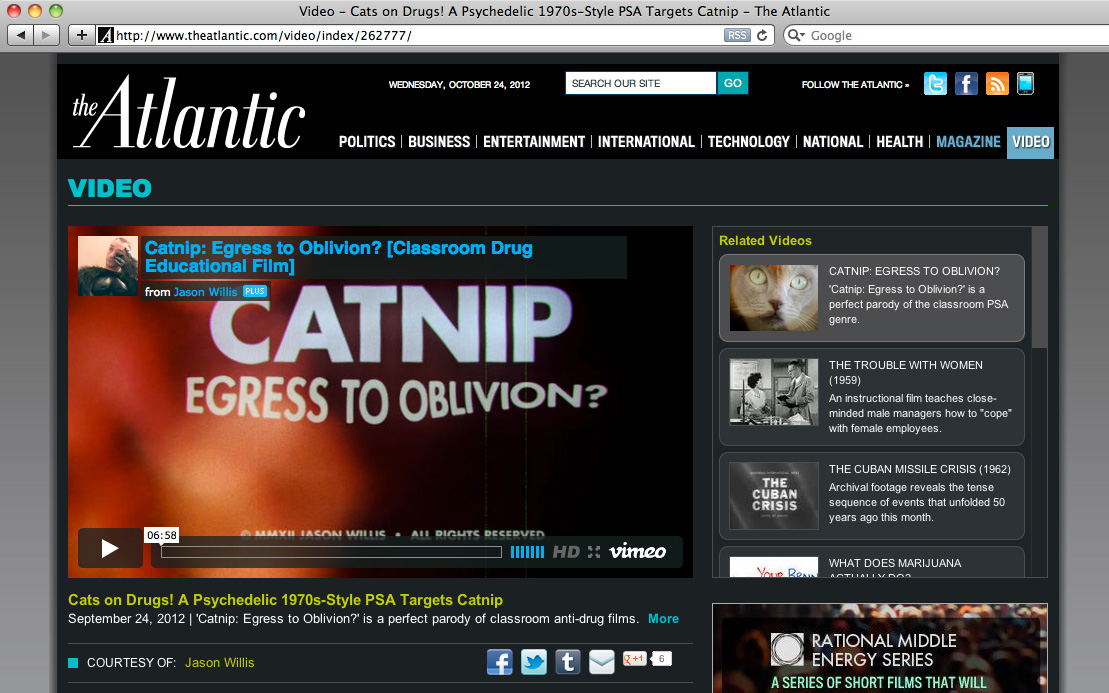The height and width of the screenshot is (693, 1109).
Task: Share the video on Facebook below the player
Action: coord(500,661)
